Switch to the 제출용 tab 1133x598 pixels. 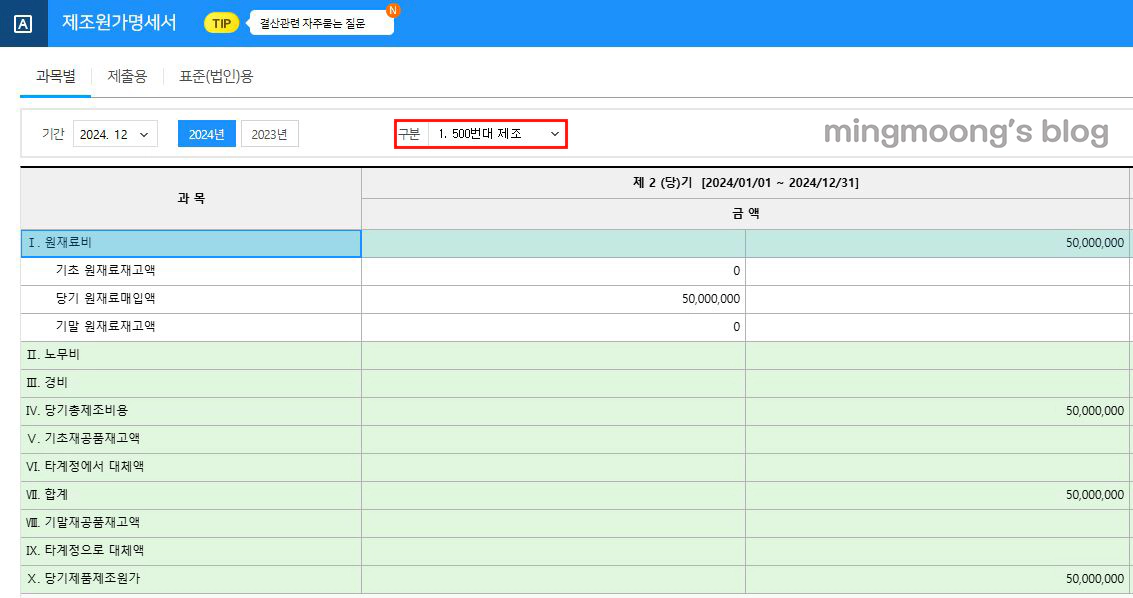(x=127, y=76)
